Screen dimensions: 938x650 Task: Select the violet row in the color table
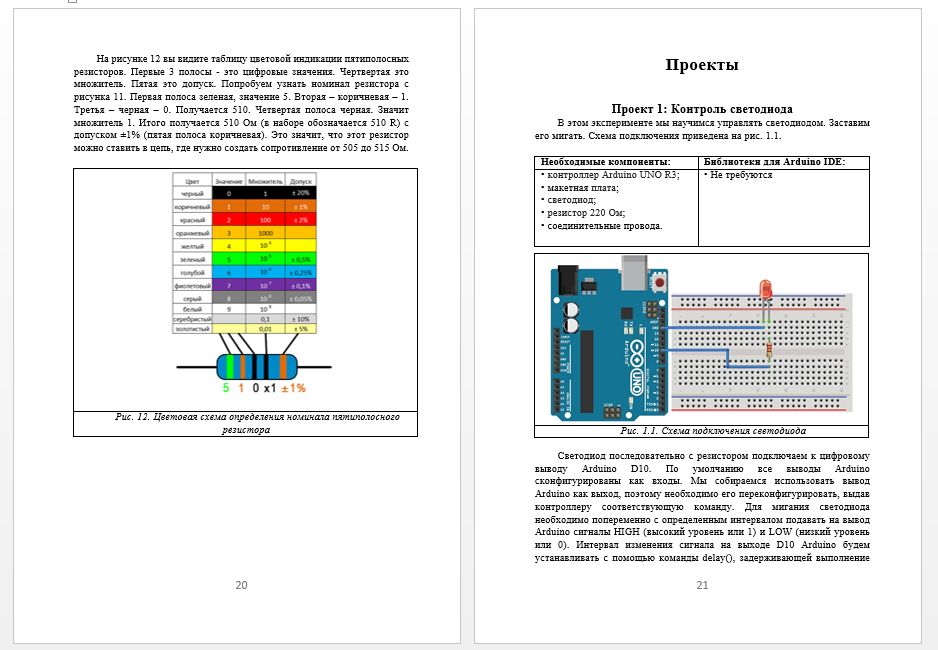[x=245, y=285]
